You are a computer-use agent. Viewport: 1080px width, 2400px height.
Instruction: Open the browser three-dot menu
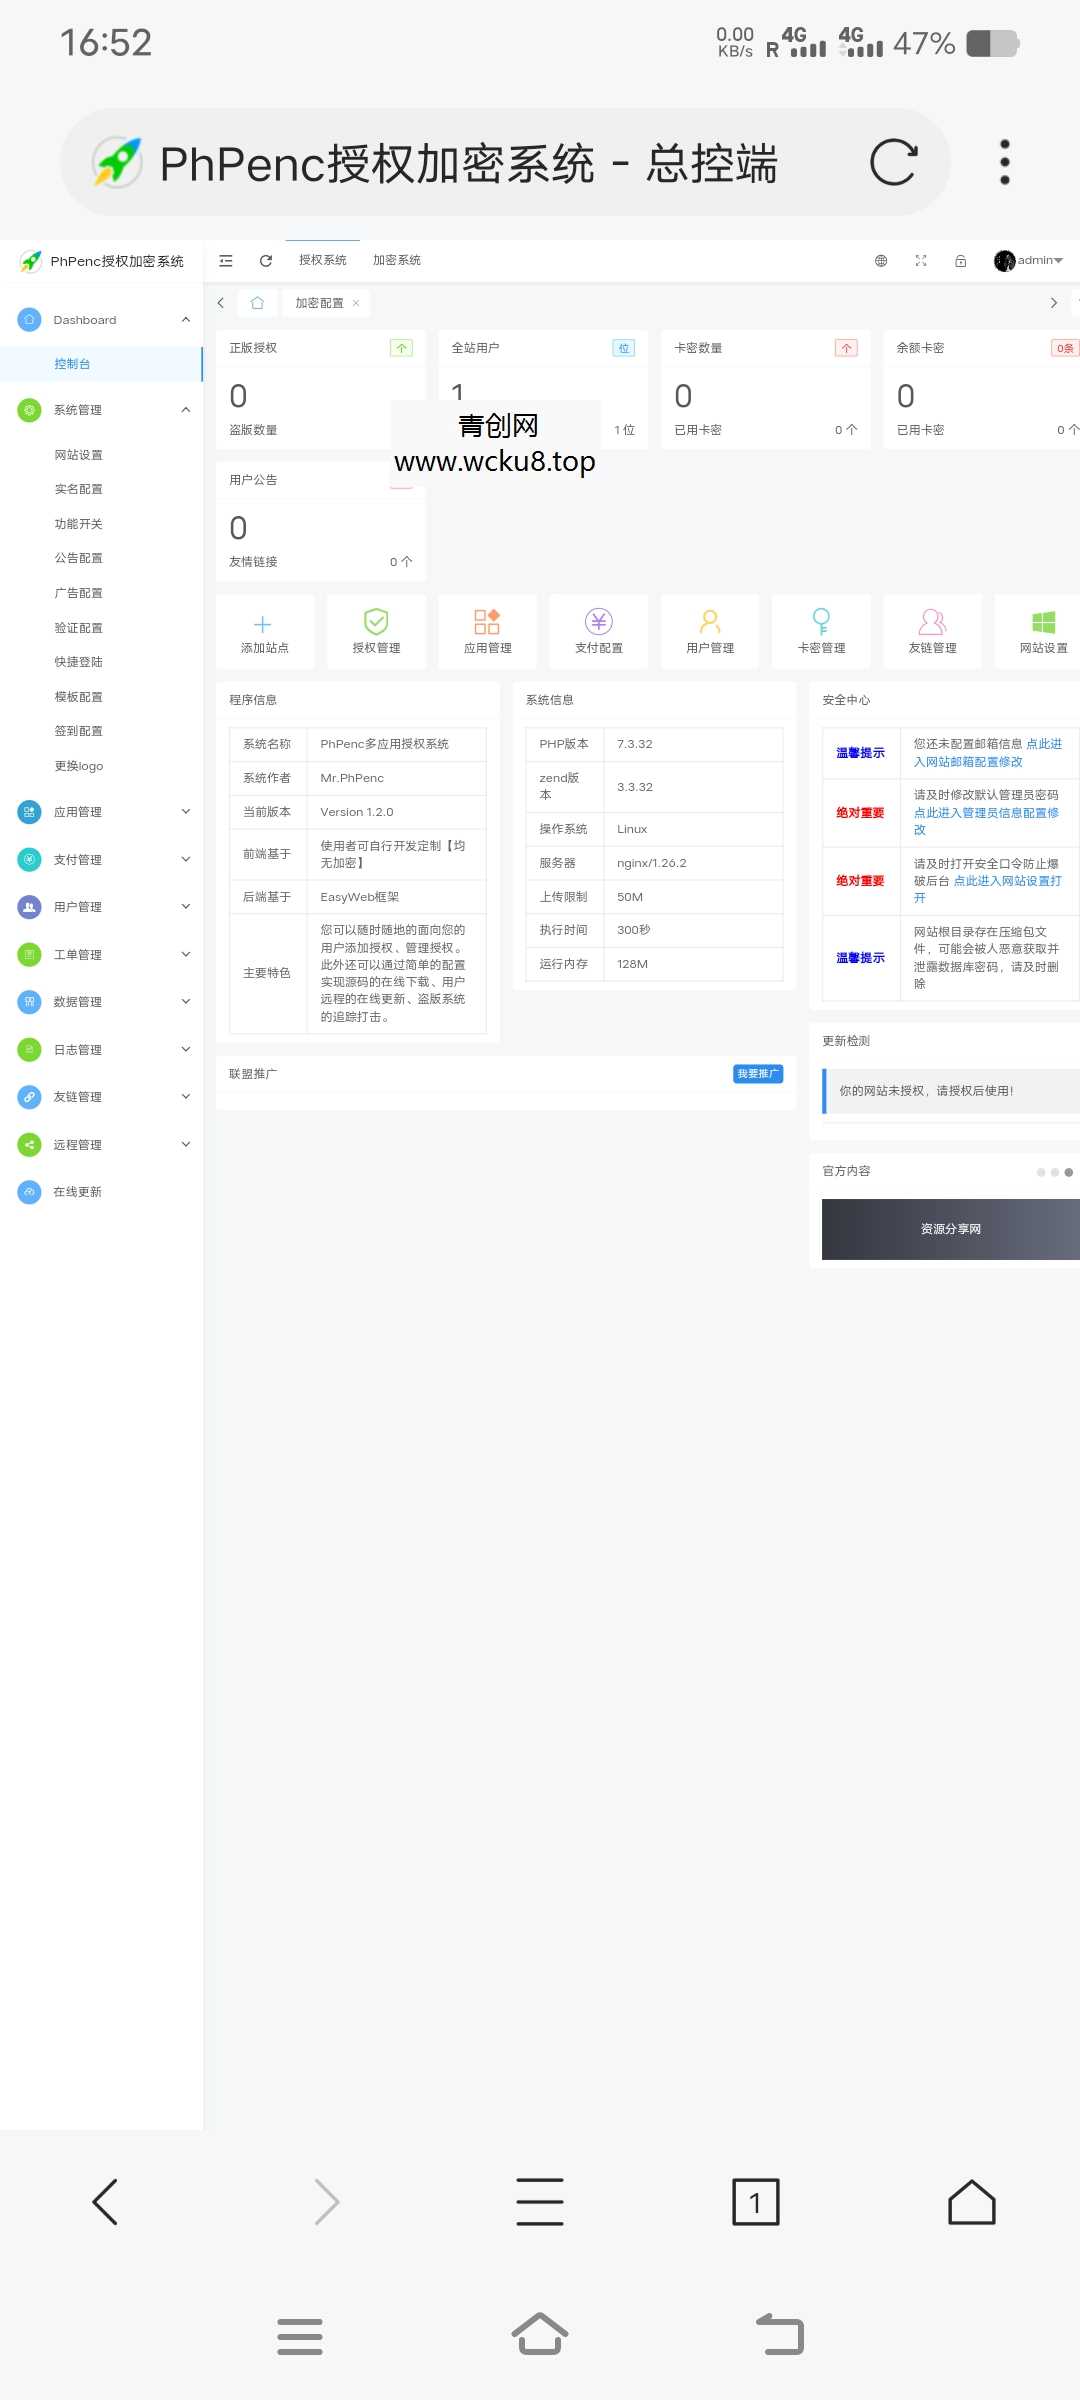coord(1005,162)
